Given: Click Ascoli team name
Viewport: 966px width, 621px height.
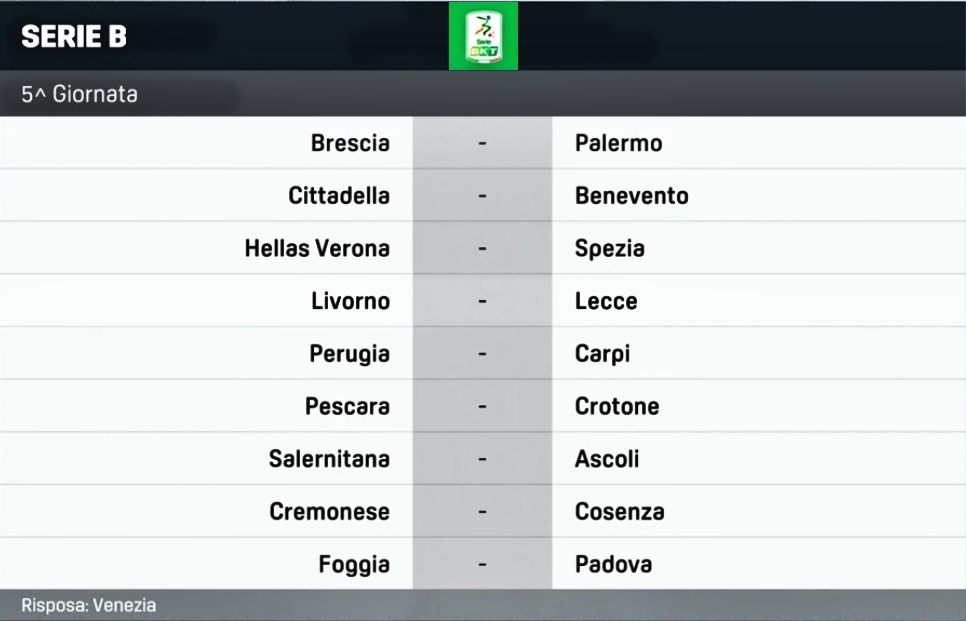Looking at the screenshot, I should coord(607,459).
